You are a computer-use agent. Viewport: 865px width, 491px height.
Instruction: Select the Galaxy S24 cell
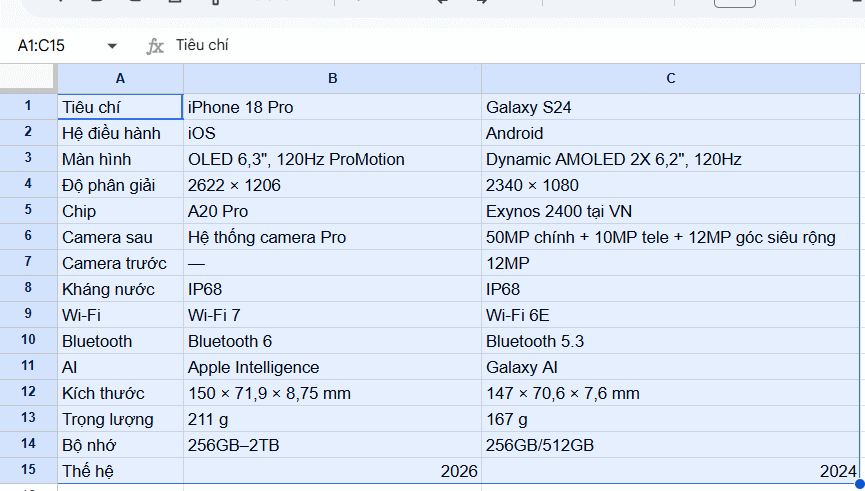(670, 107)
